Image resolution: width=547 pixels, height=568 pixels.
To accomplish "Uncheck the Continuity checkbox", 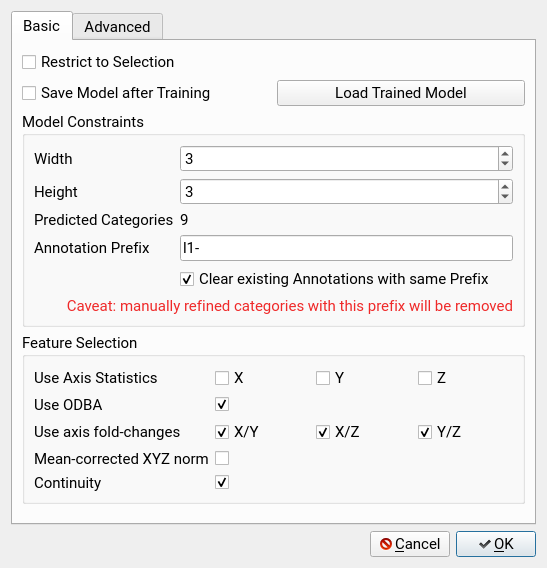I will (222, 482).
